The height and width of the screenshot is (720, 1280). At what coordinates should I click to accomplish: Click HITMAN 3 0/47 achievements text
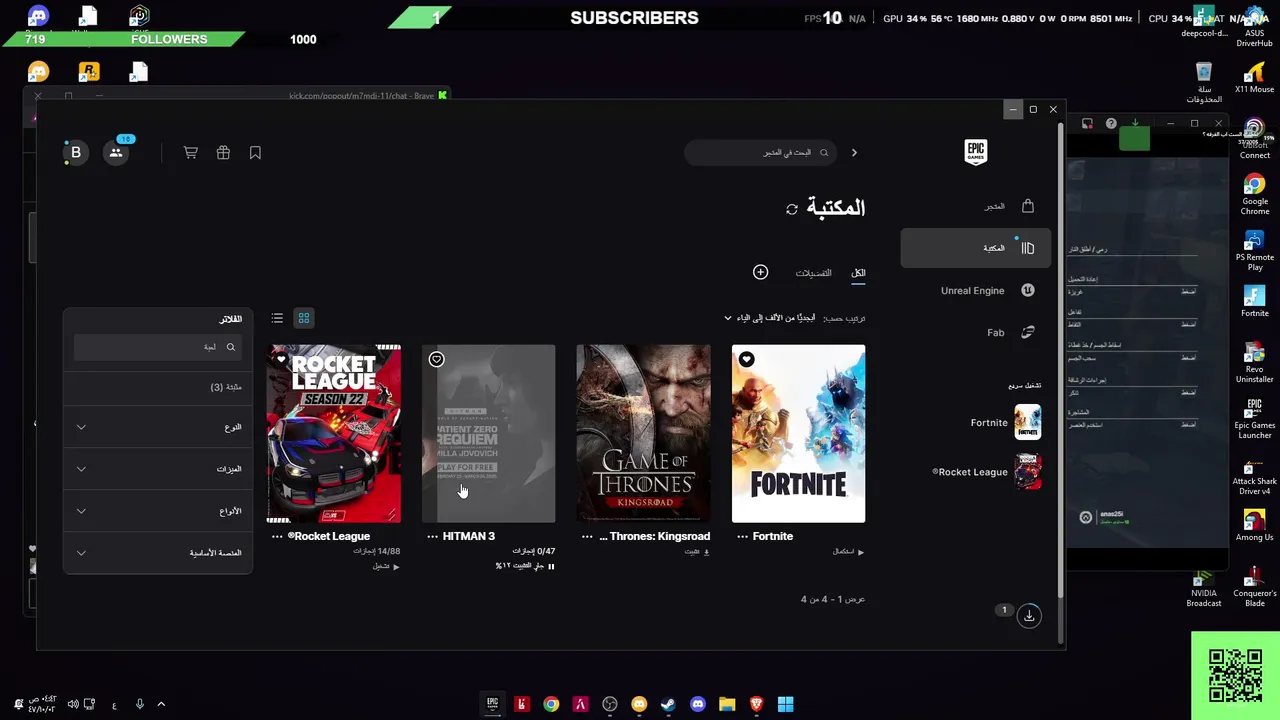[x=534, y=551]
